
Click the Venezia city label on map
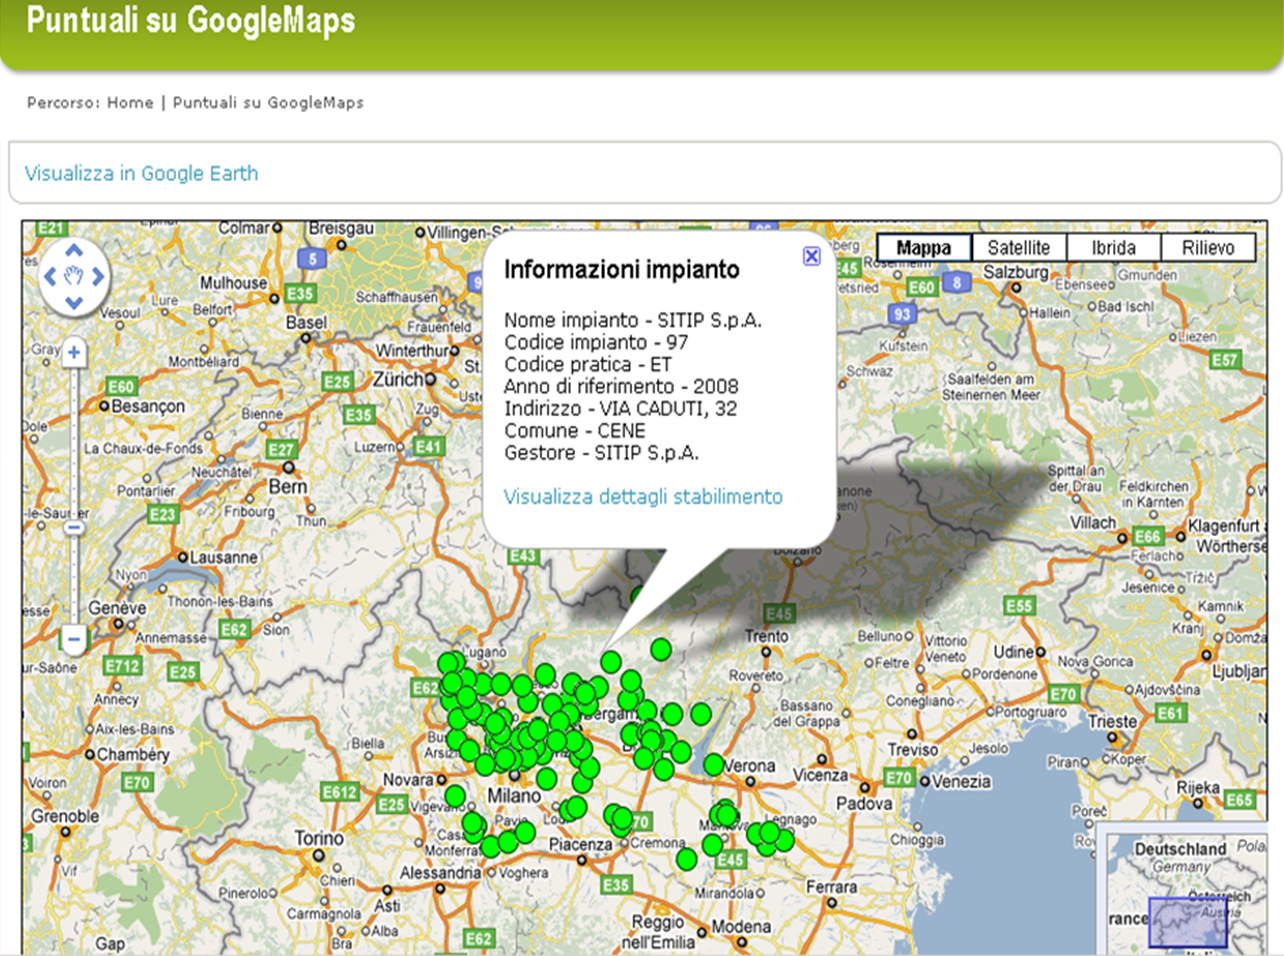point(962,781)
